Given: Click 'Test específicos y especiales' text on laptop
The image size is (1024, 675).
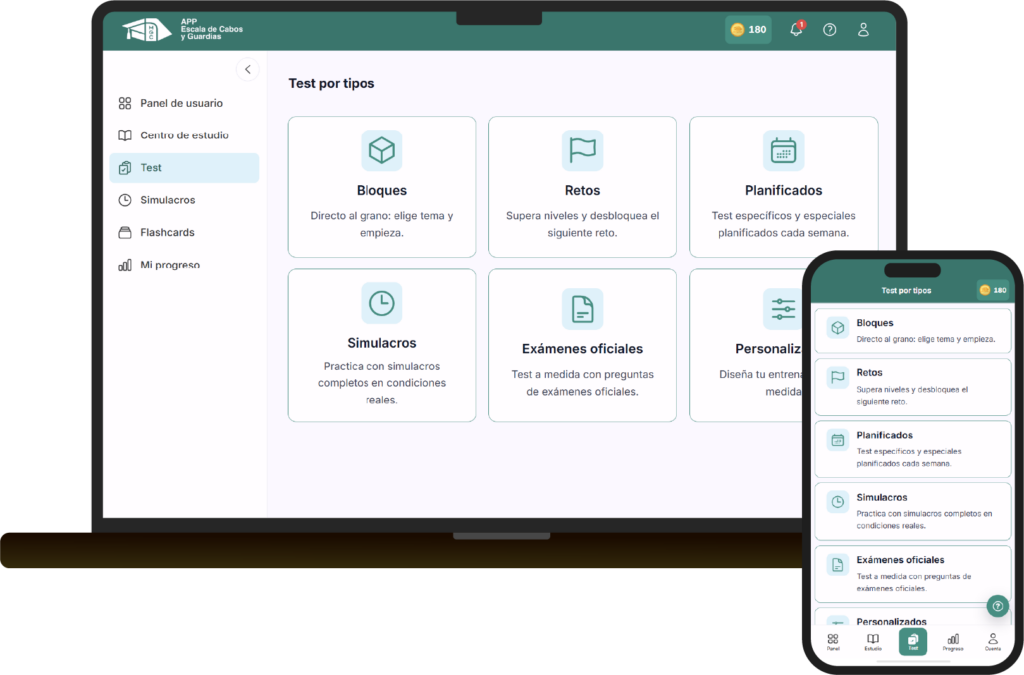Looking at the screenshot, I should click(783, 224).
